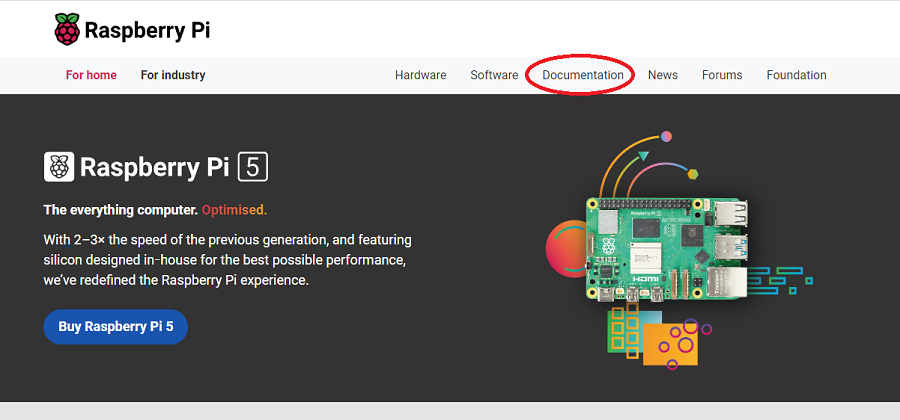This screenshot has width=900, height=420.
Task: Click the orange box with purple circles
Action: 672,343
